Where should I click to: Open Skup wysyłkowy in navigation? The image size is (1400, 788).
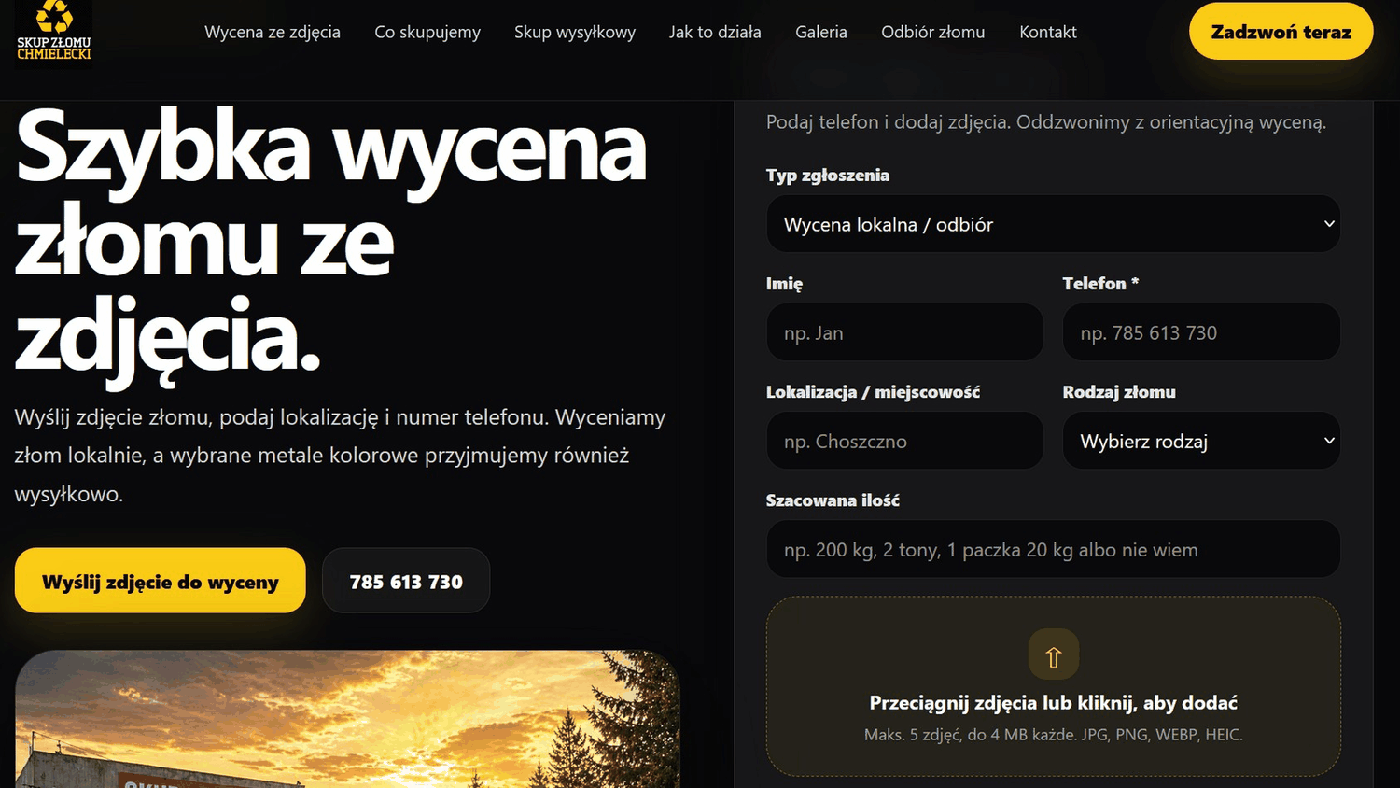(x=575, y=32)
